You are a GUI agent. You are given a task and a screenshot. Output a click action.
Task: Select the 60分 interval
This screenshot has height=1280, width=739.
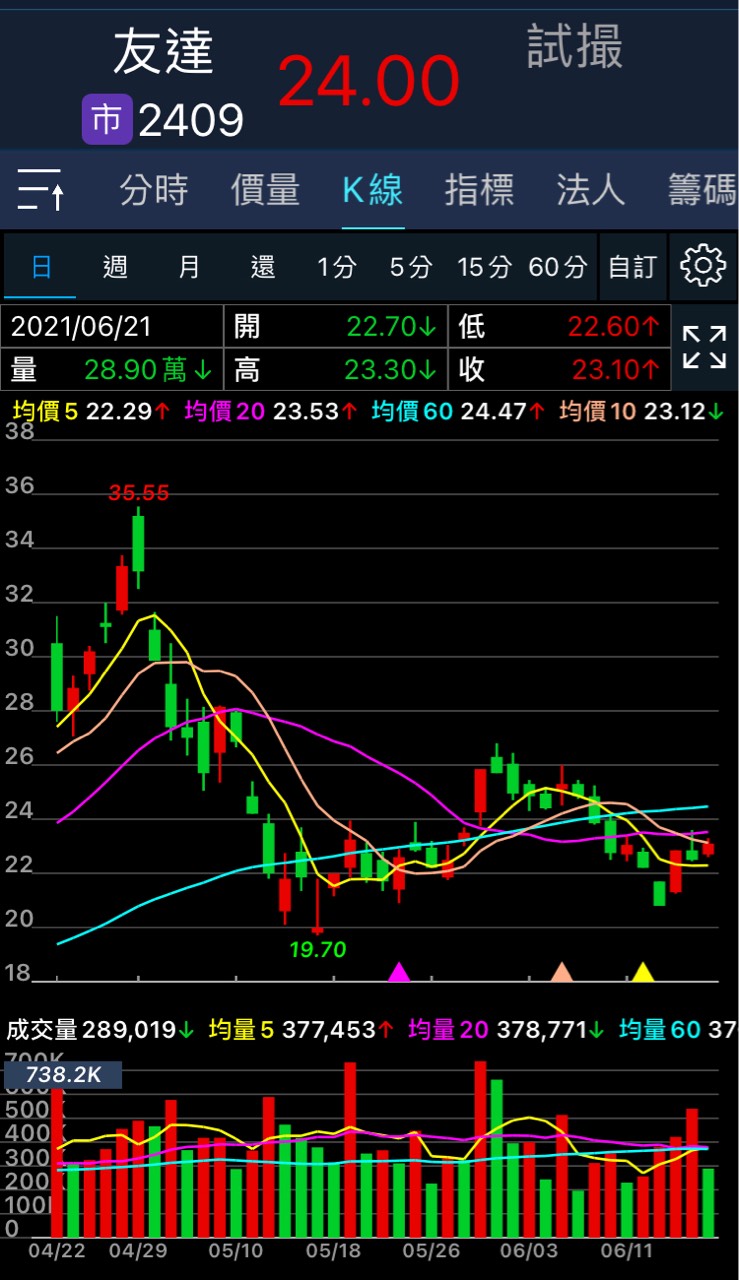[x=557, y=267]
